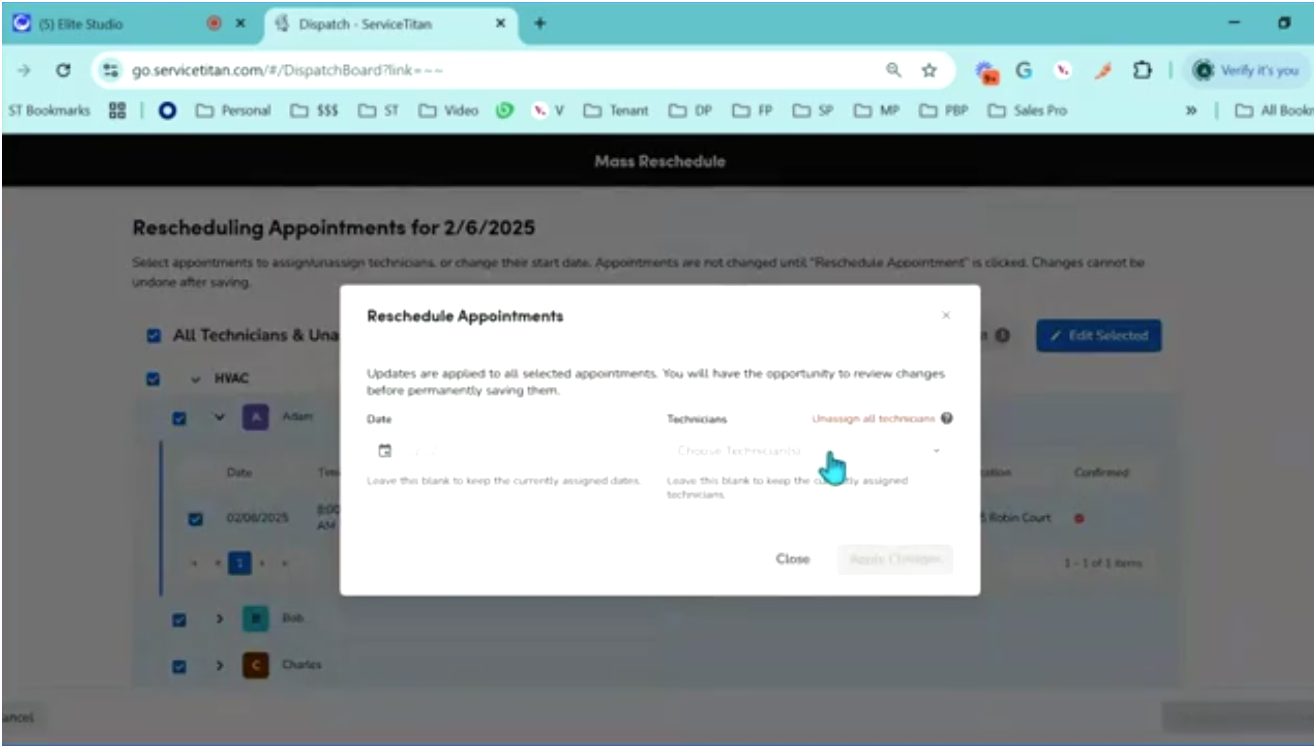Open the $$$ bookmarks folder
The image size is (1316, 748).
pyautogui.click(x=315, y=111)
